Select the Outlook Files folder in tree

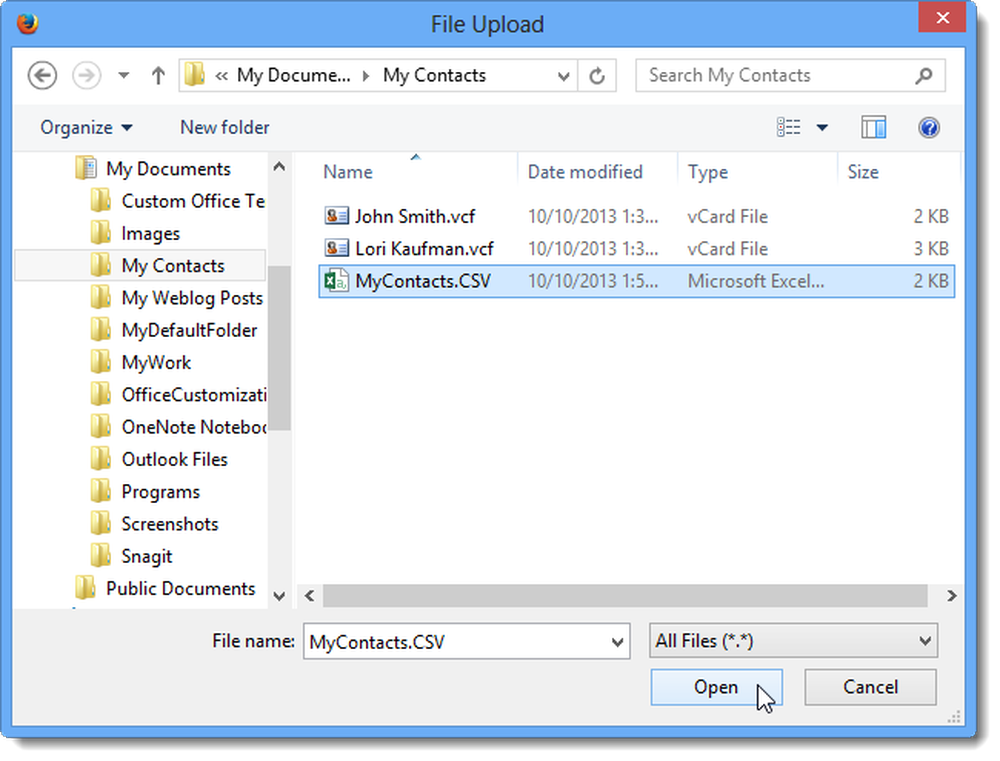[174, 459]
